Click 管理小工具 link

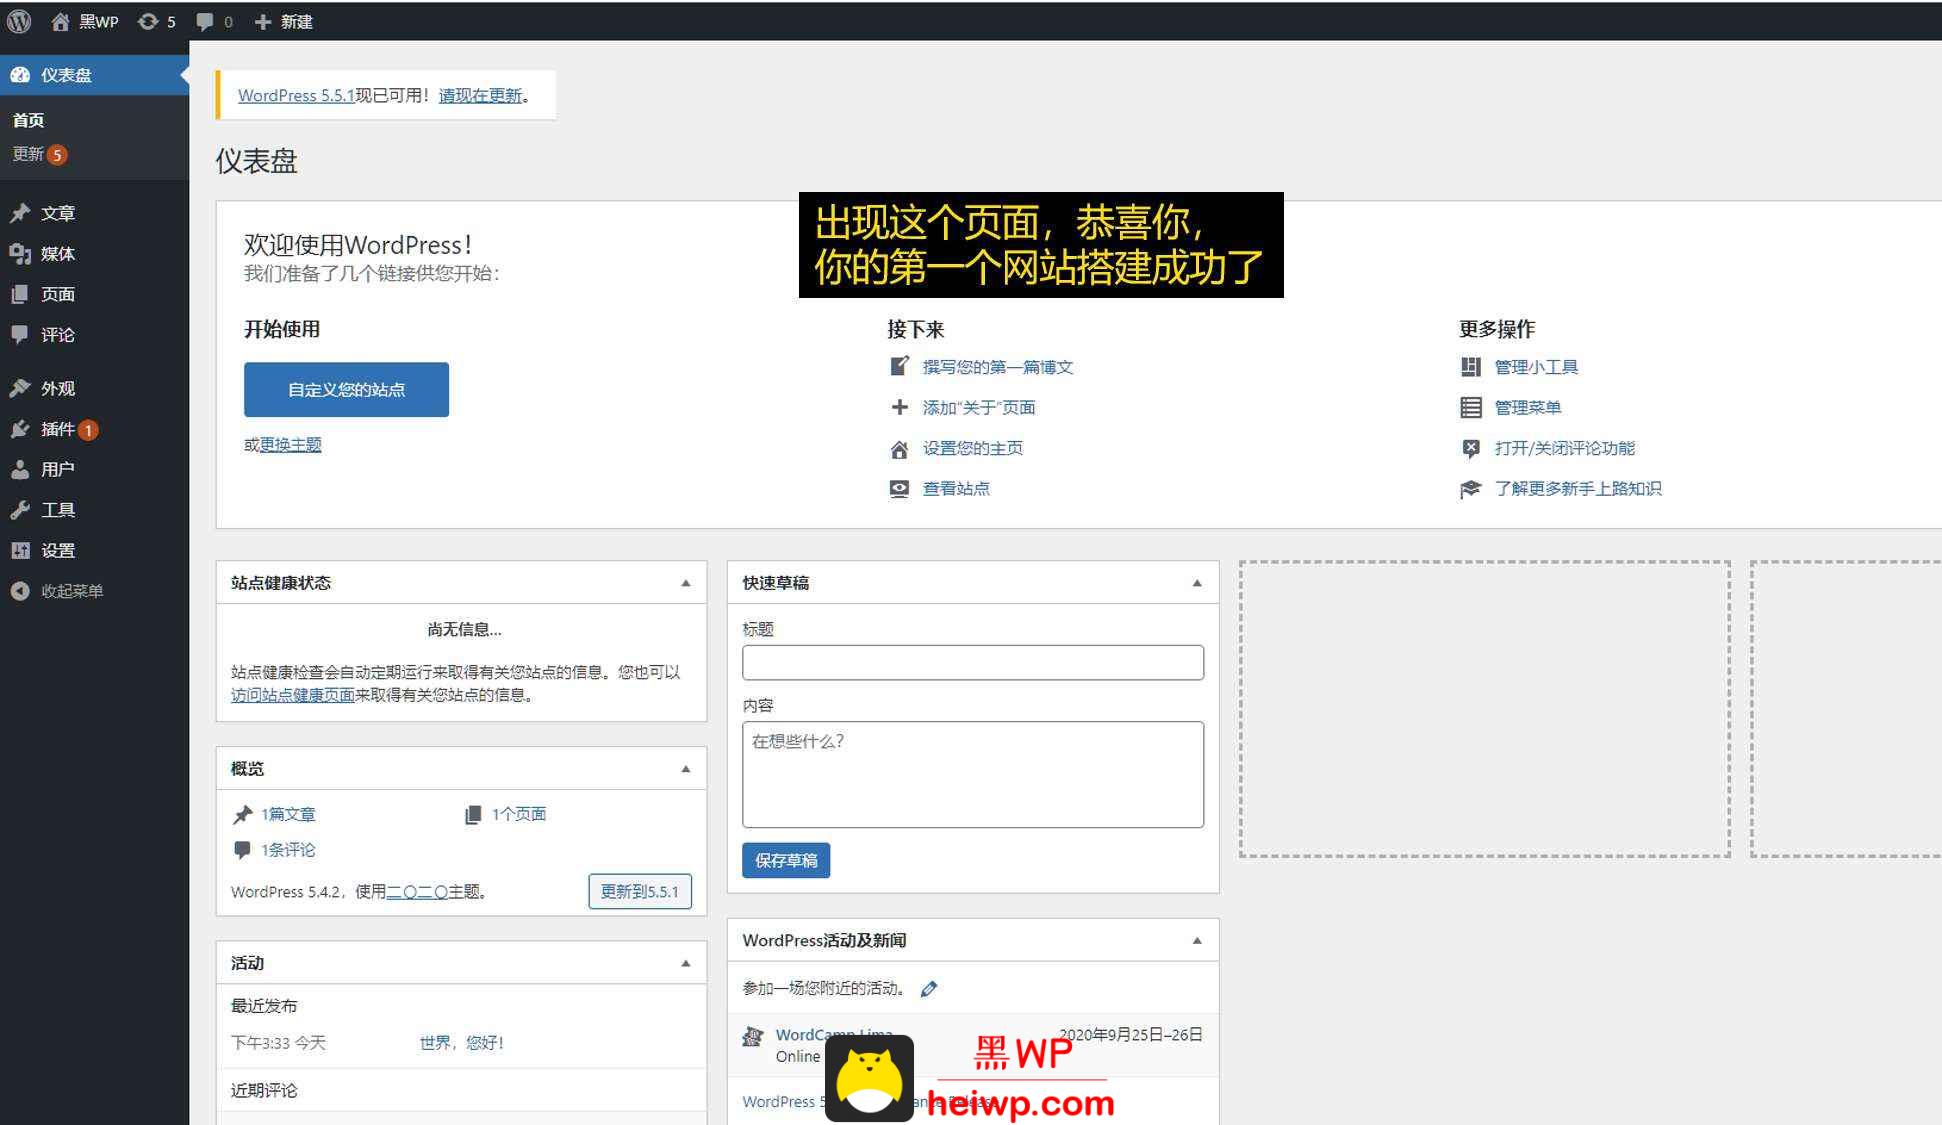[1536, 367]
